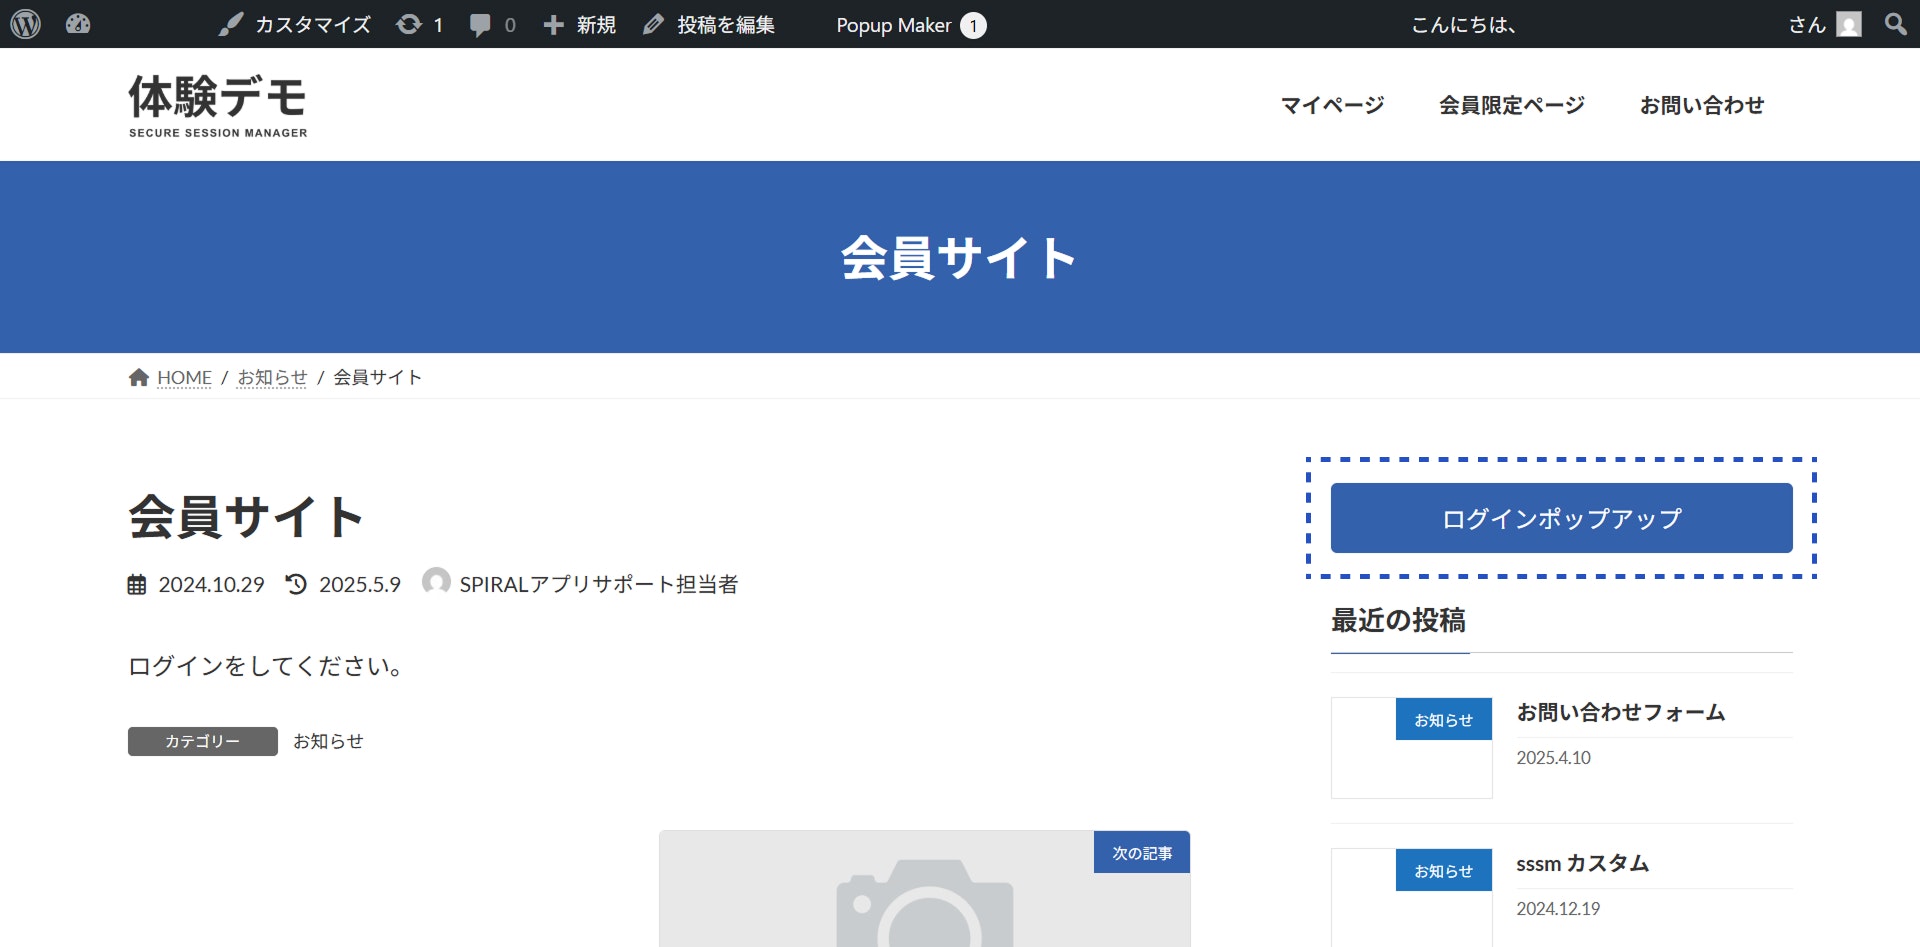Screen dimensions: 1920x947
Task: Open the site dashboard gauge icon
Action: click(78, 24)
